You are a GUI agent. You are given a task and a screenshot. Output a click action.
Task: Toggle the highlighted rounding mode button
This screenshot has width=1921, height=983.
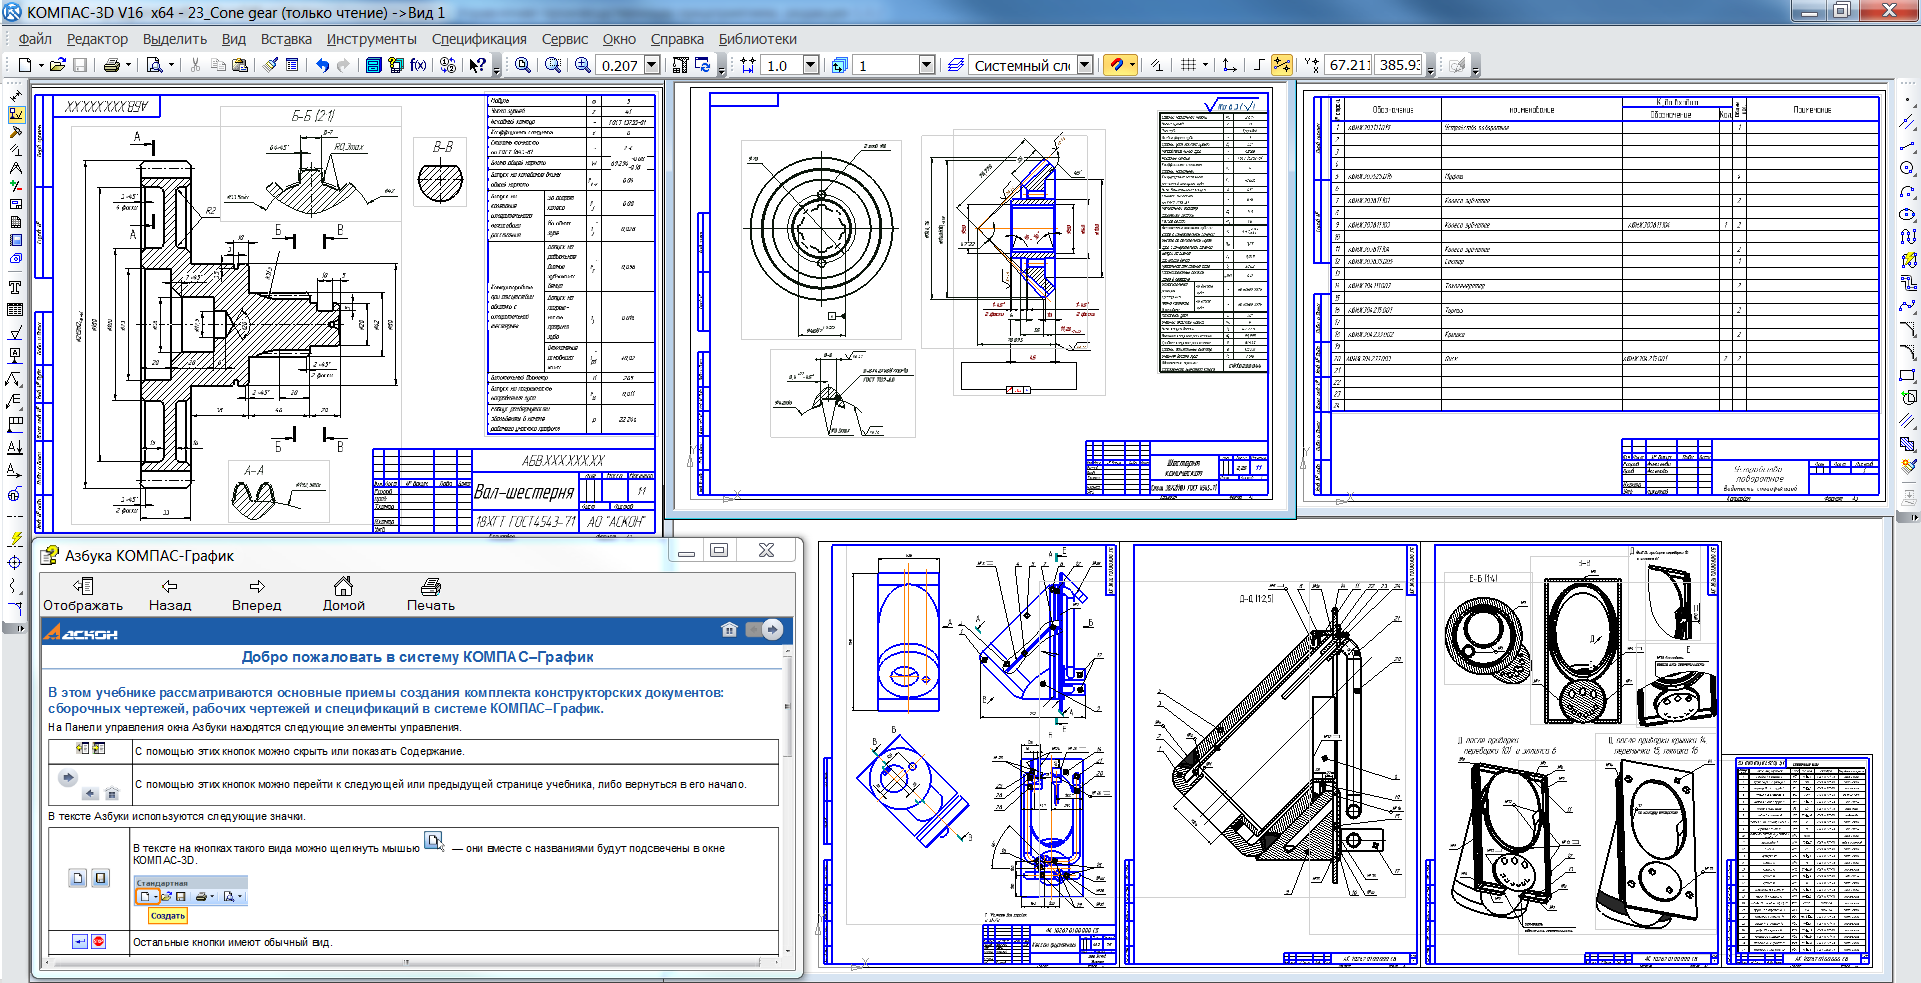1281,65
